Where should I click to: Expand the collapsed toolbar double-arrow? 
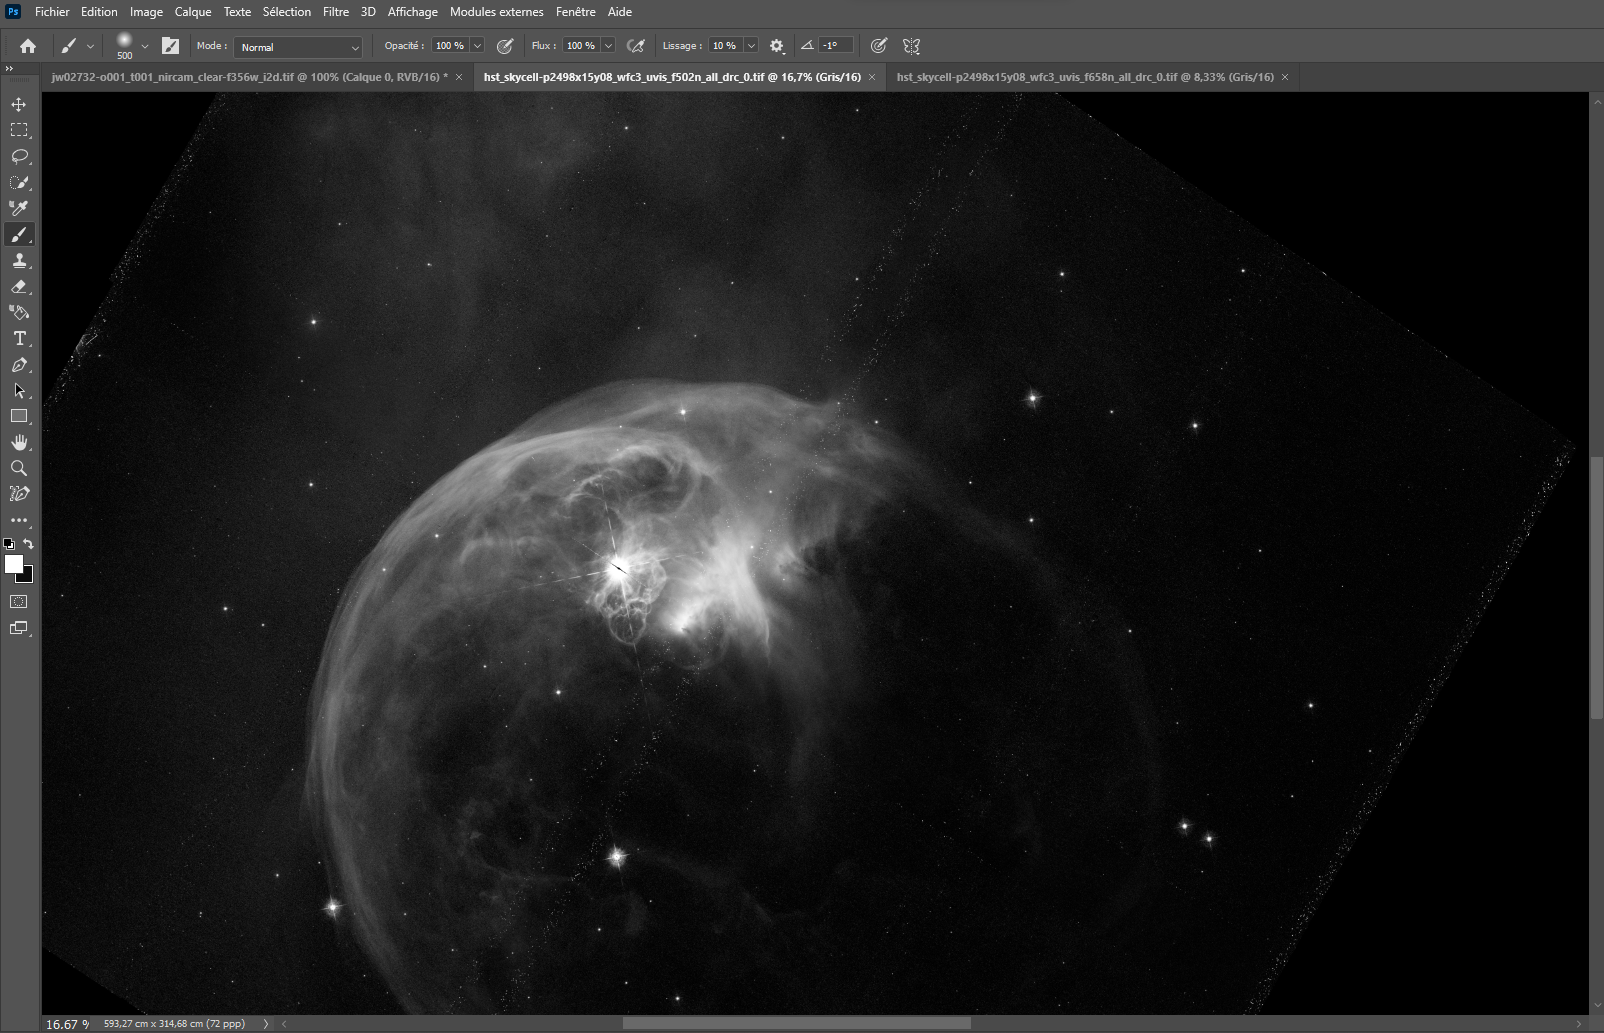click(x=9, y=69)
